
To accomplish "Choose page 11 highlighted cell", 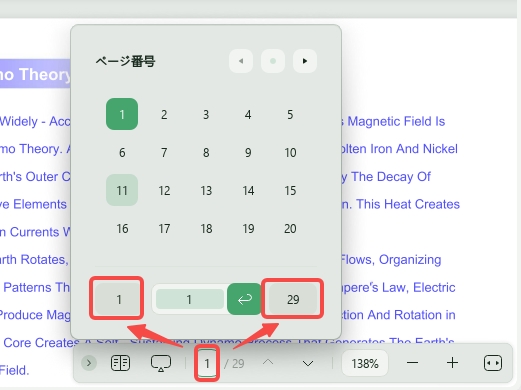I will click(x=122, y=190).
